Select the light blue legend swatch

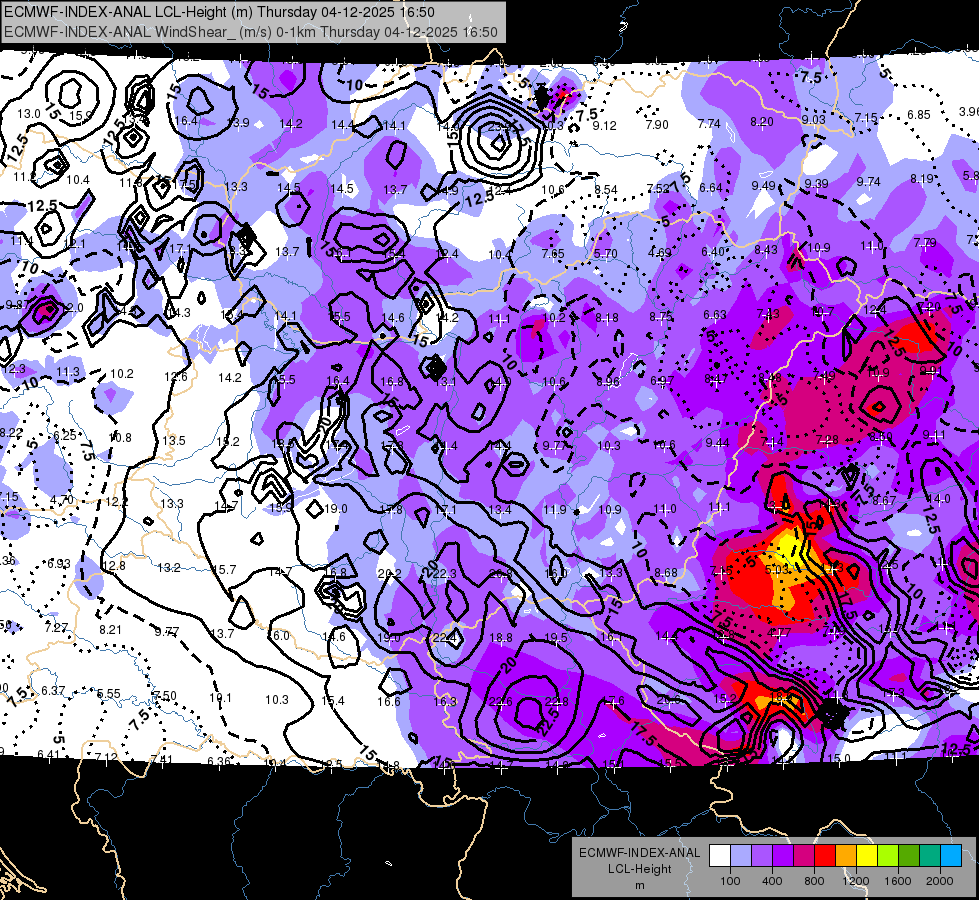[x=741, y=856]
